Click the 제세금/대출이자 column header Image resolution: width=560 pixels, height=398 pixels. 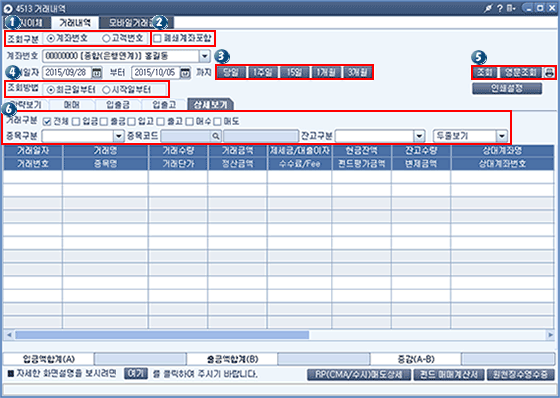coord(299,150)
